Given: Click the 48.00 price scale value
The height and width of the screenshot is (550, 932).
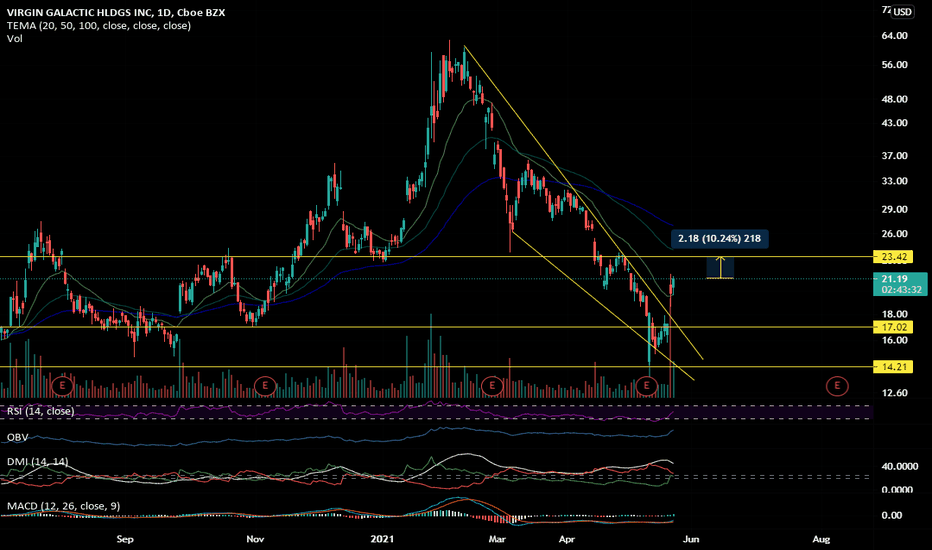Looking at the screenshot, I should click(x=895, y=99).
